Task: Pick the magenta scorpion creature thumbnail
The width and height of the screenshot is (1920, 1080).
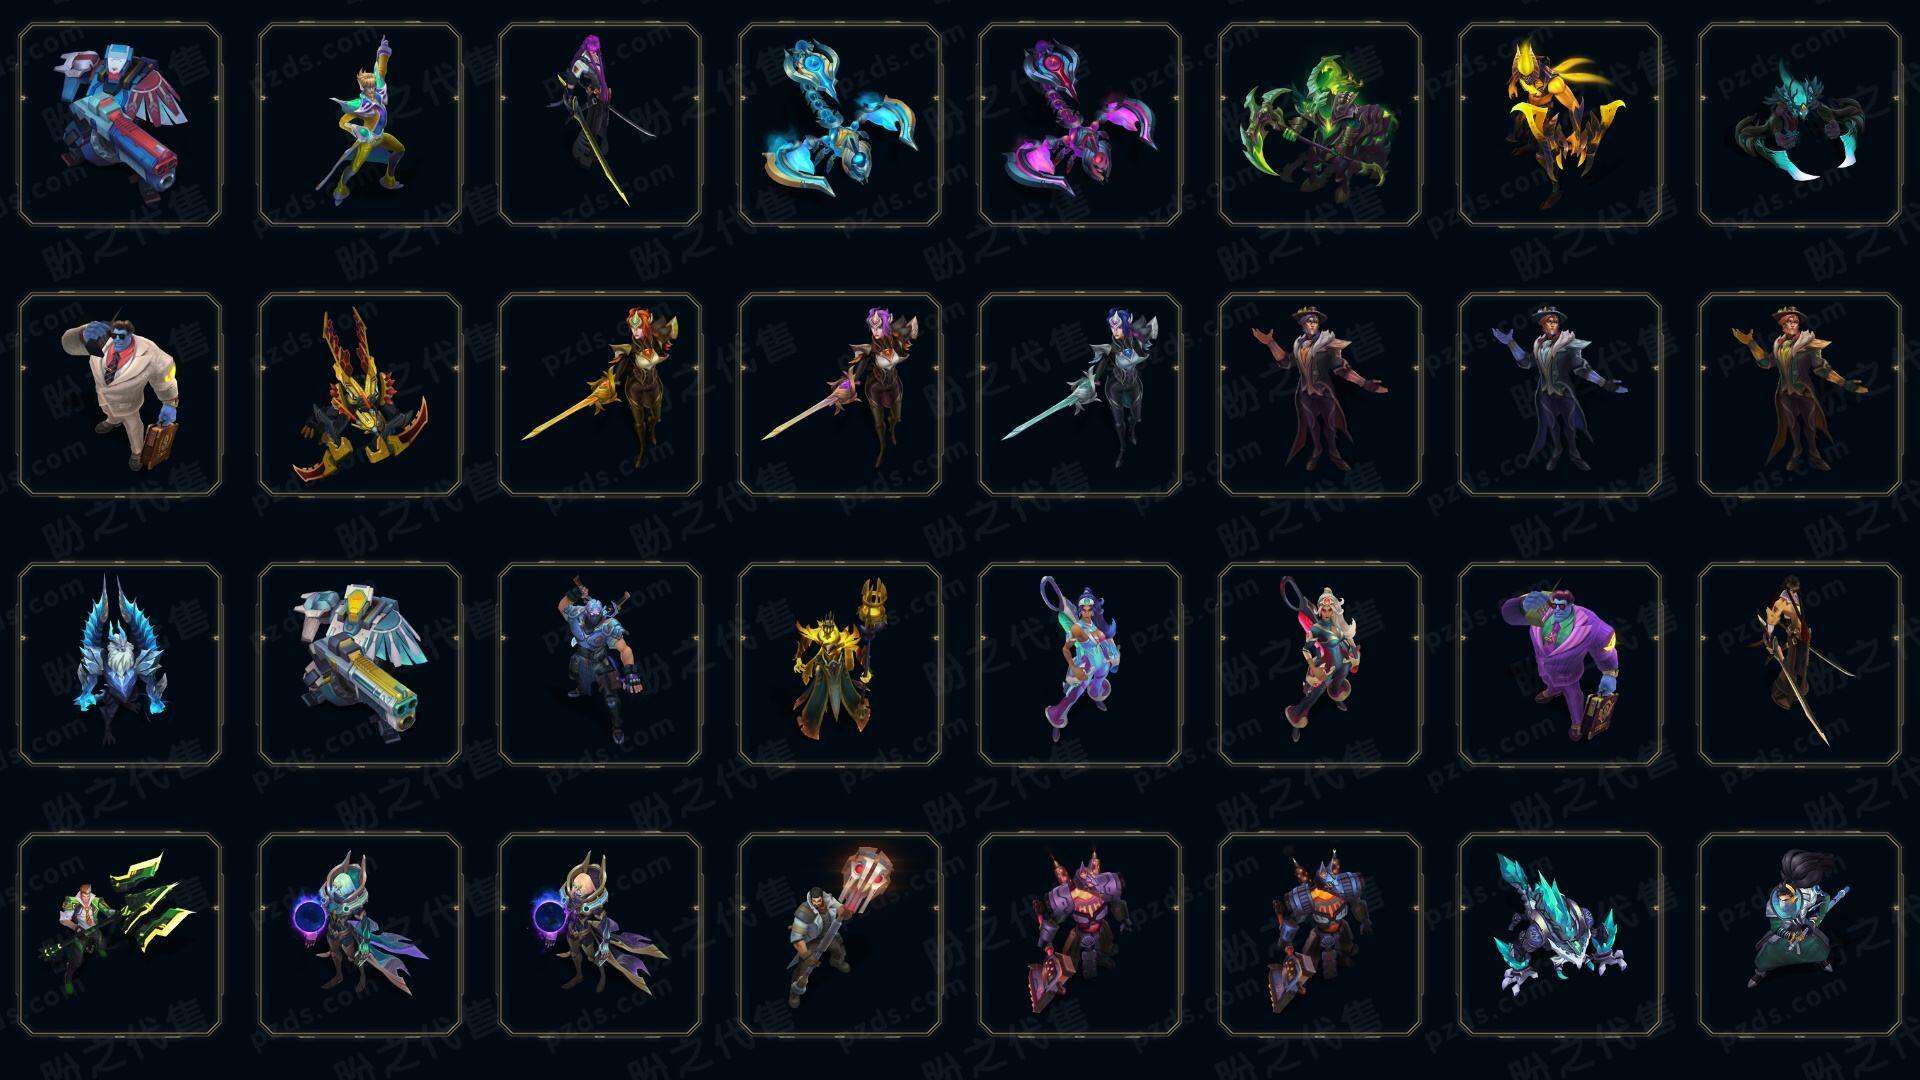Action: [x=1080, y=125]
